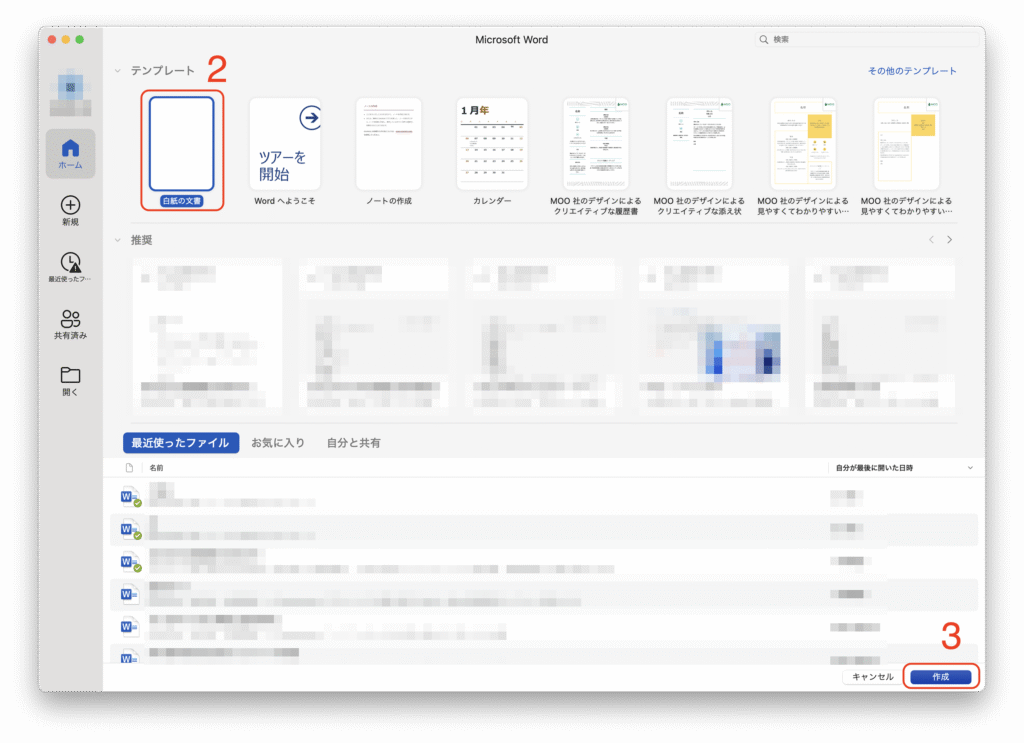Sort the file list by the 名前 column
Screen dimensions: 1024x743
point(157,467)
